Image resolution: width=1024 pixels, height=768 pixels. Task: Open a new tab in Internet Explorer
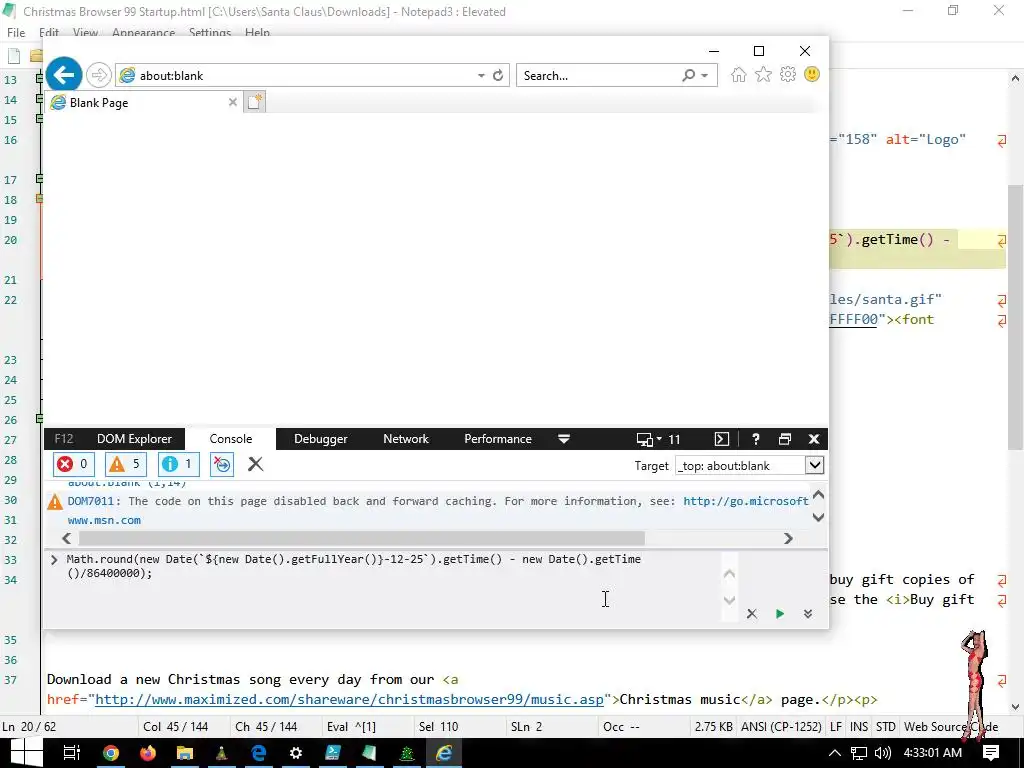(x=255, y=102)
